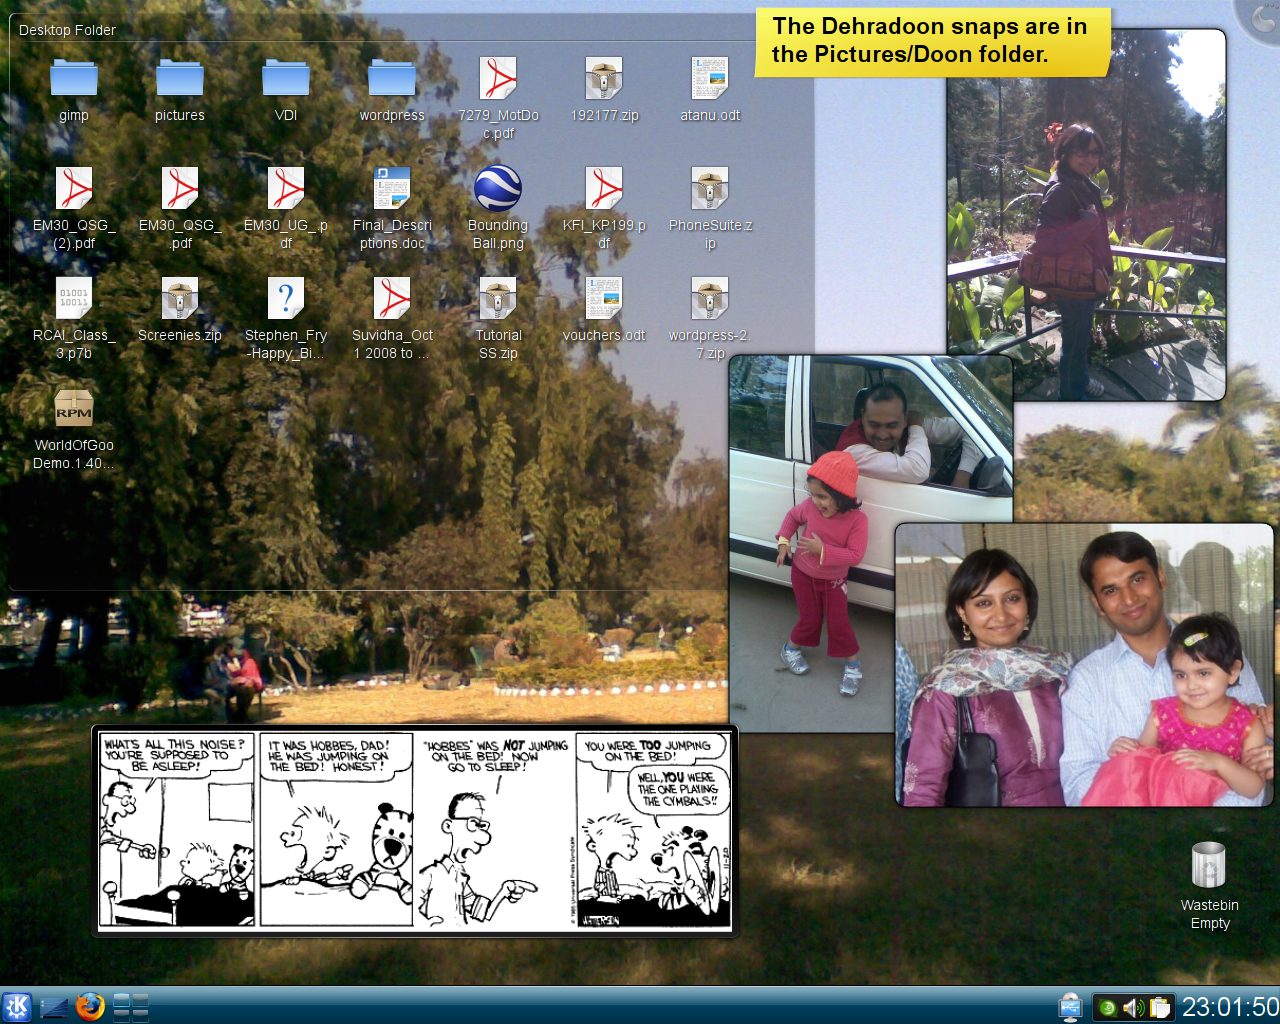Screen dimensions: 1280x1024
Task: Click the Screenies.zip archive
Action: 180,299
